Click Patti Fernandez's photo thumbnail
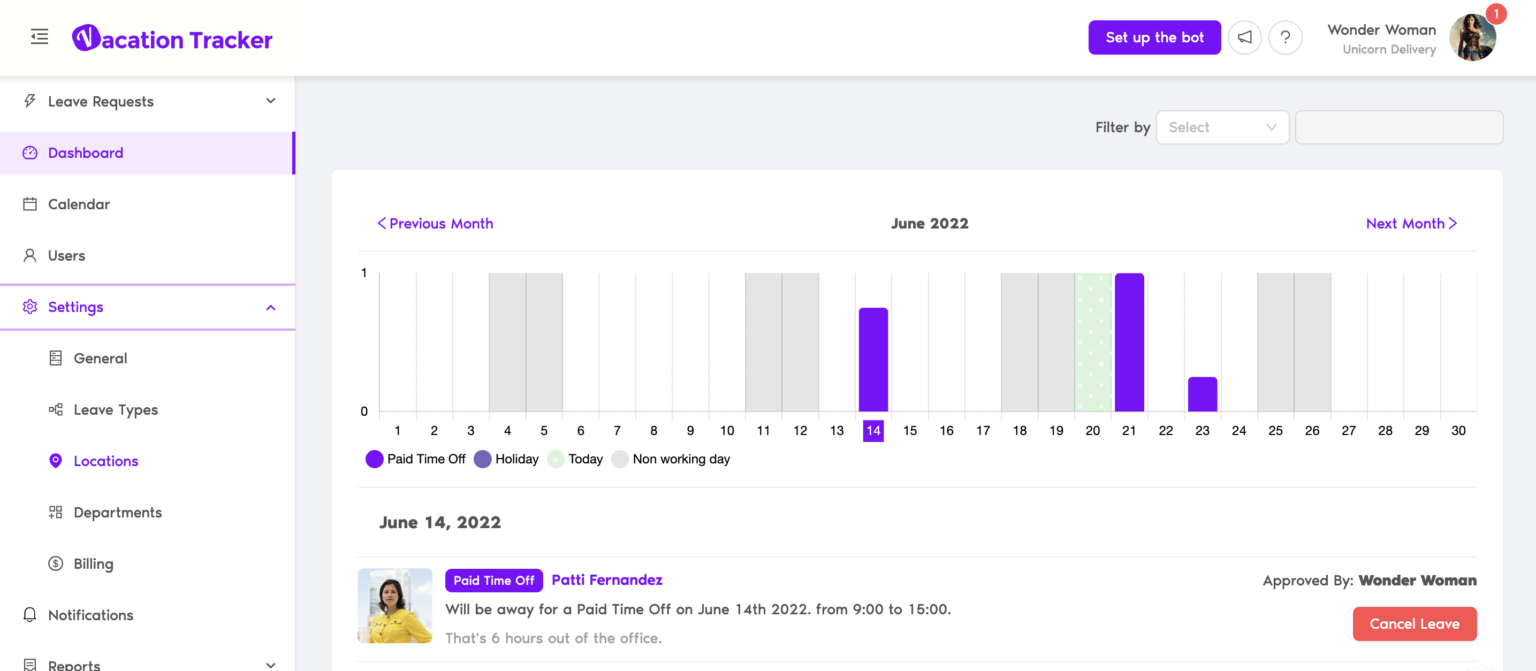This screenshot has width=1536, height=671. click(395, 605)
